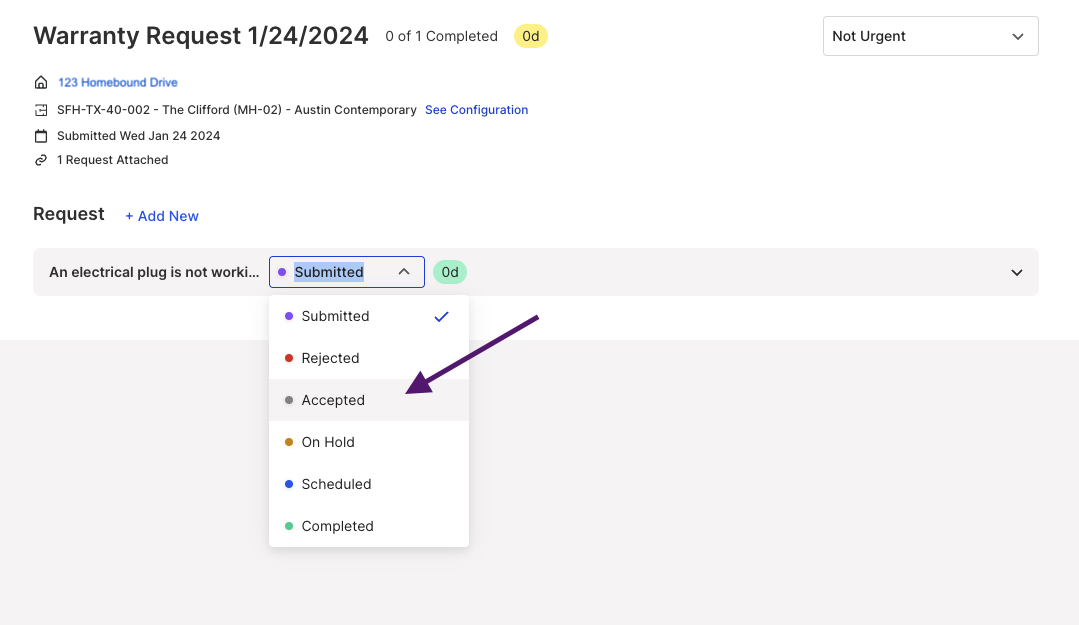Click the home icon beside the address

coord(41,83)
